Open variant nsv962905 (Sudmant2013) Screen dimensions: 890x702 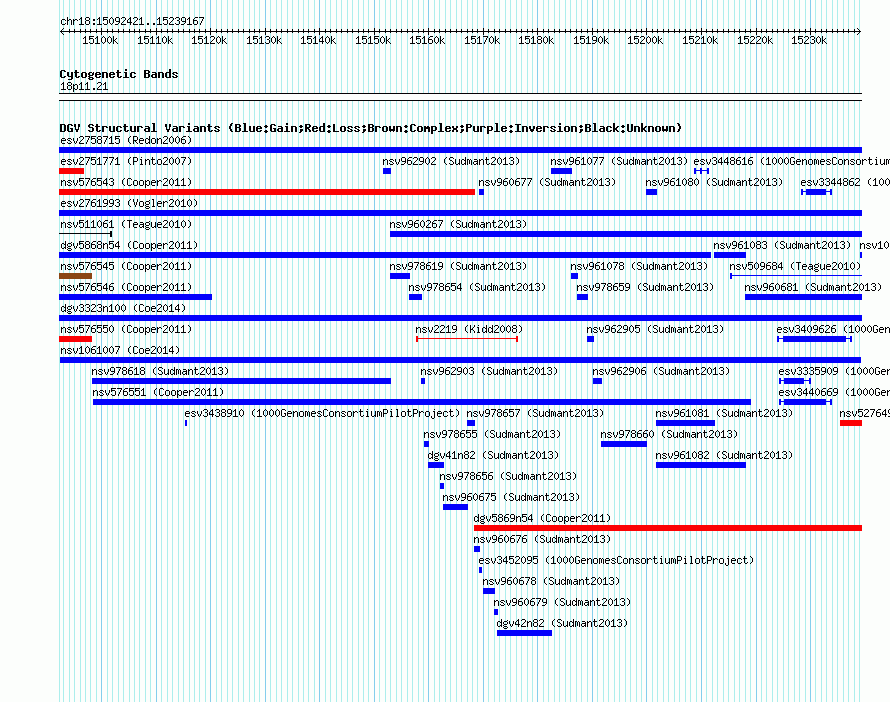pos(655,329)
